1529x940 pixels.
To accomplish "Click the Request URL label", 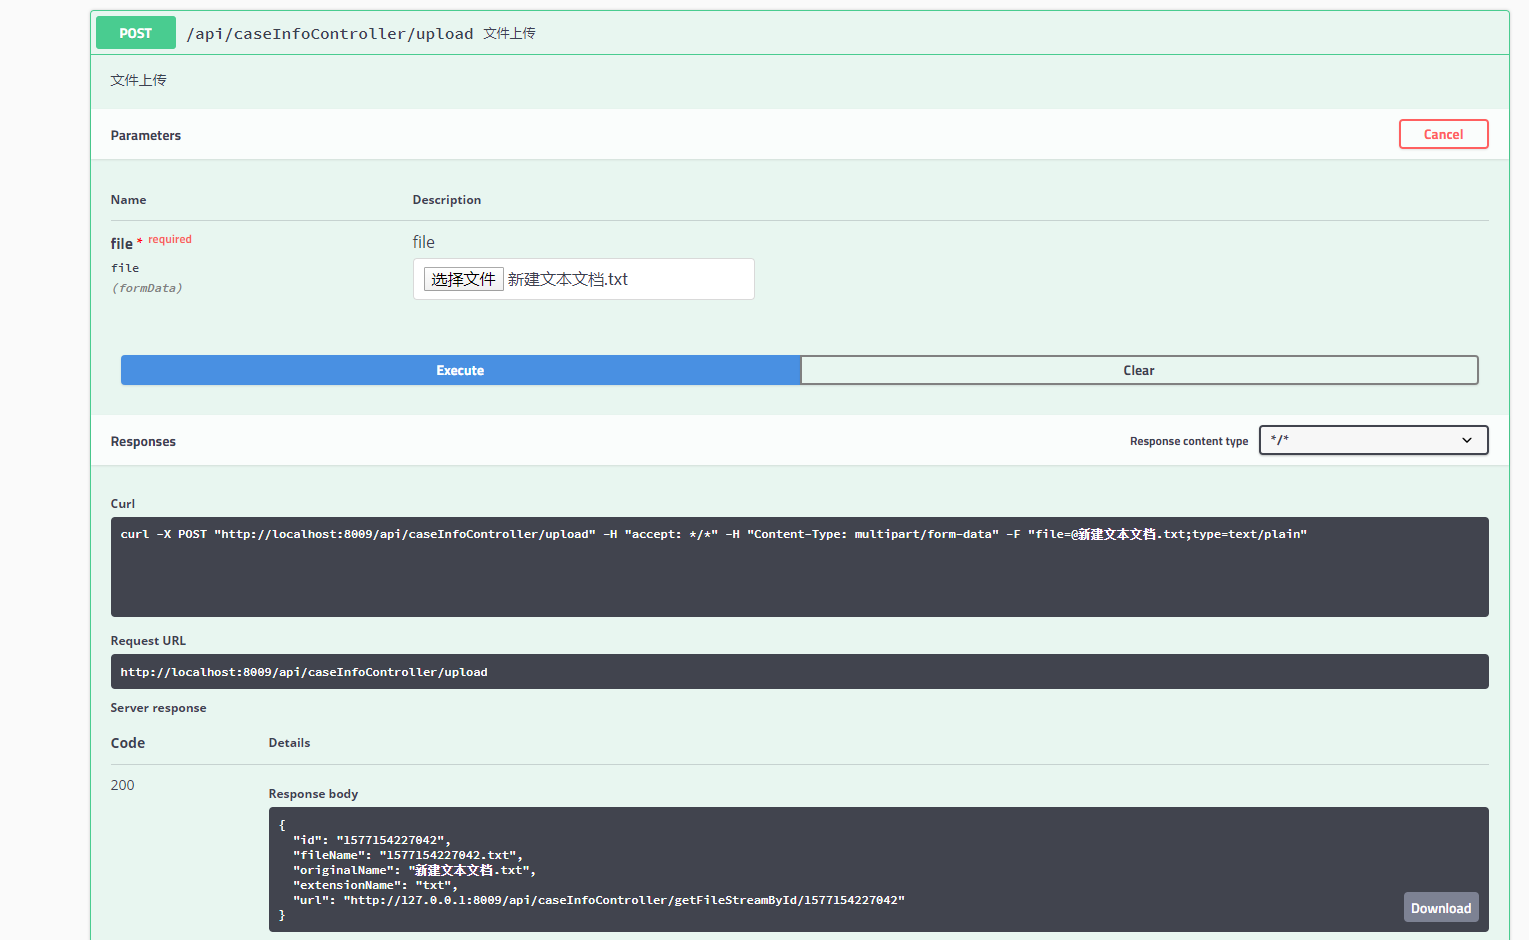I will click(x=148, y=641).
